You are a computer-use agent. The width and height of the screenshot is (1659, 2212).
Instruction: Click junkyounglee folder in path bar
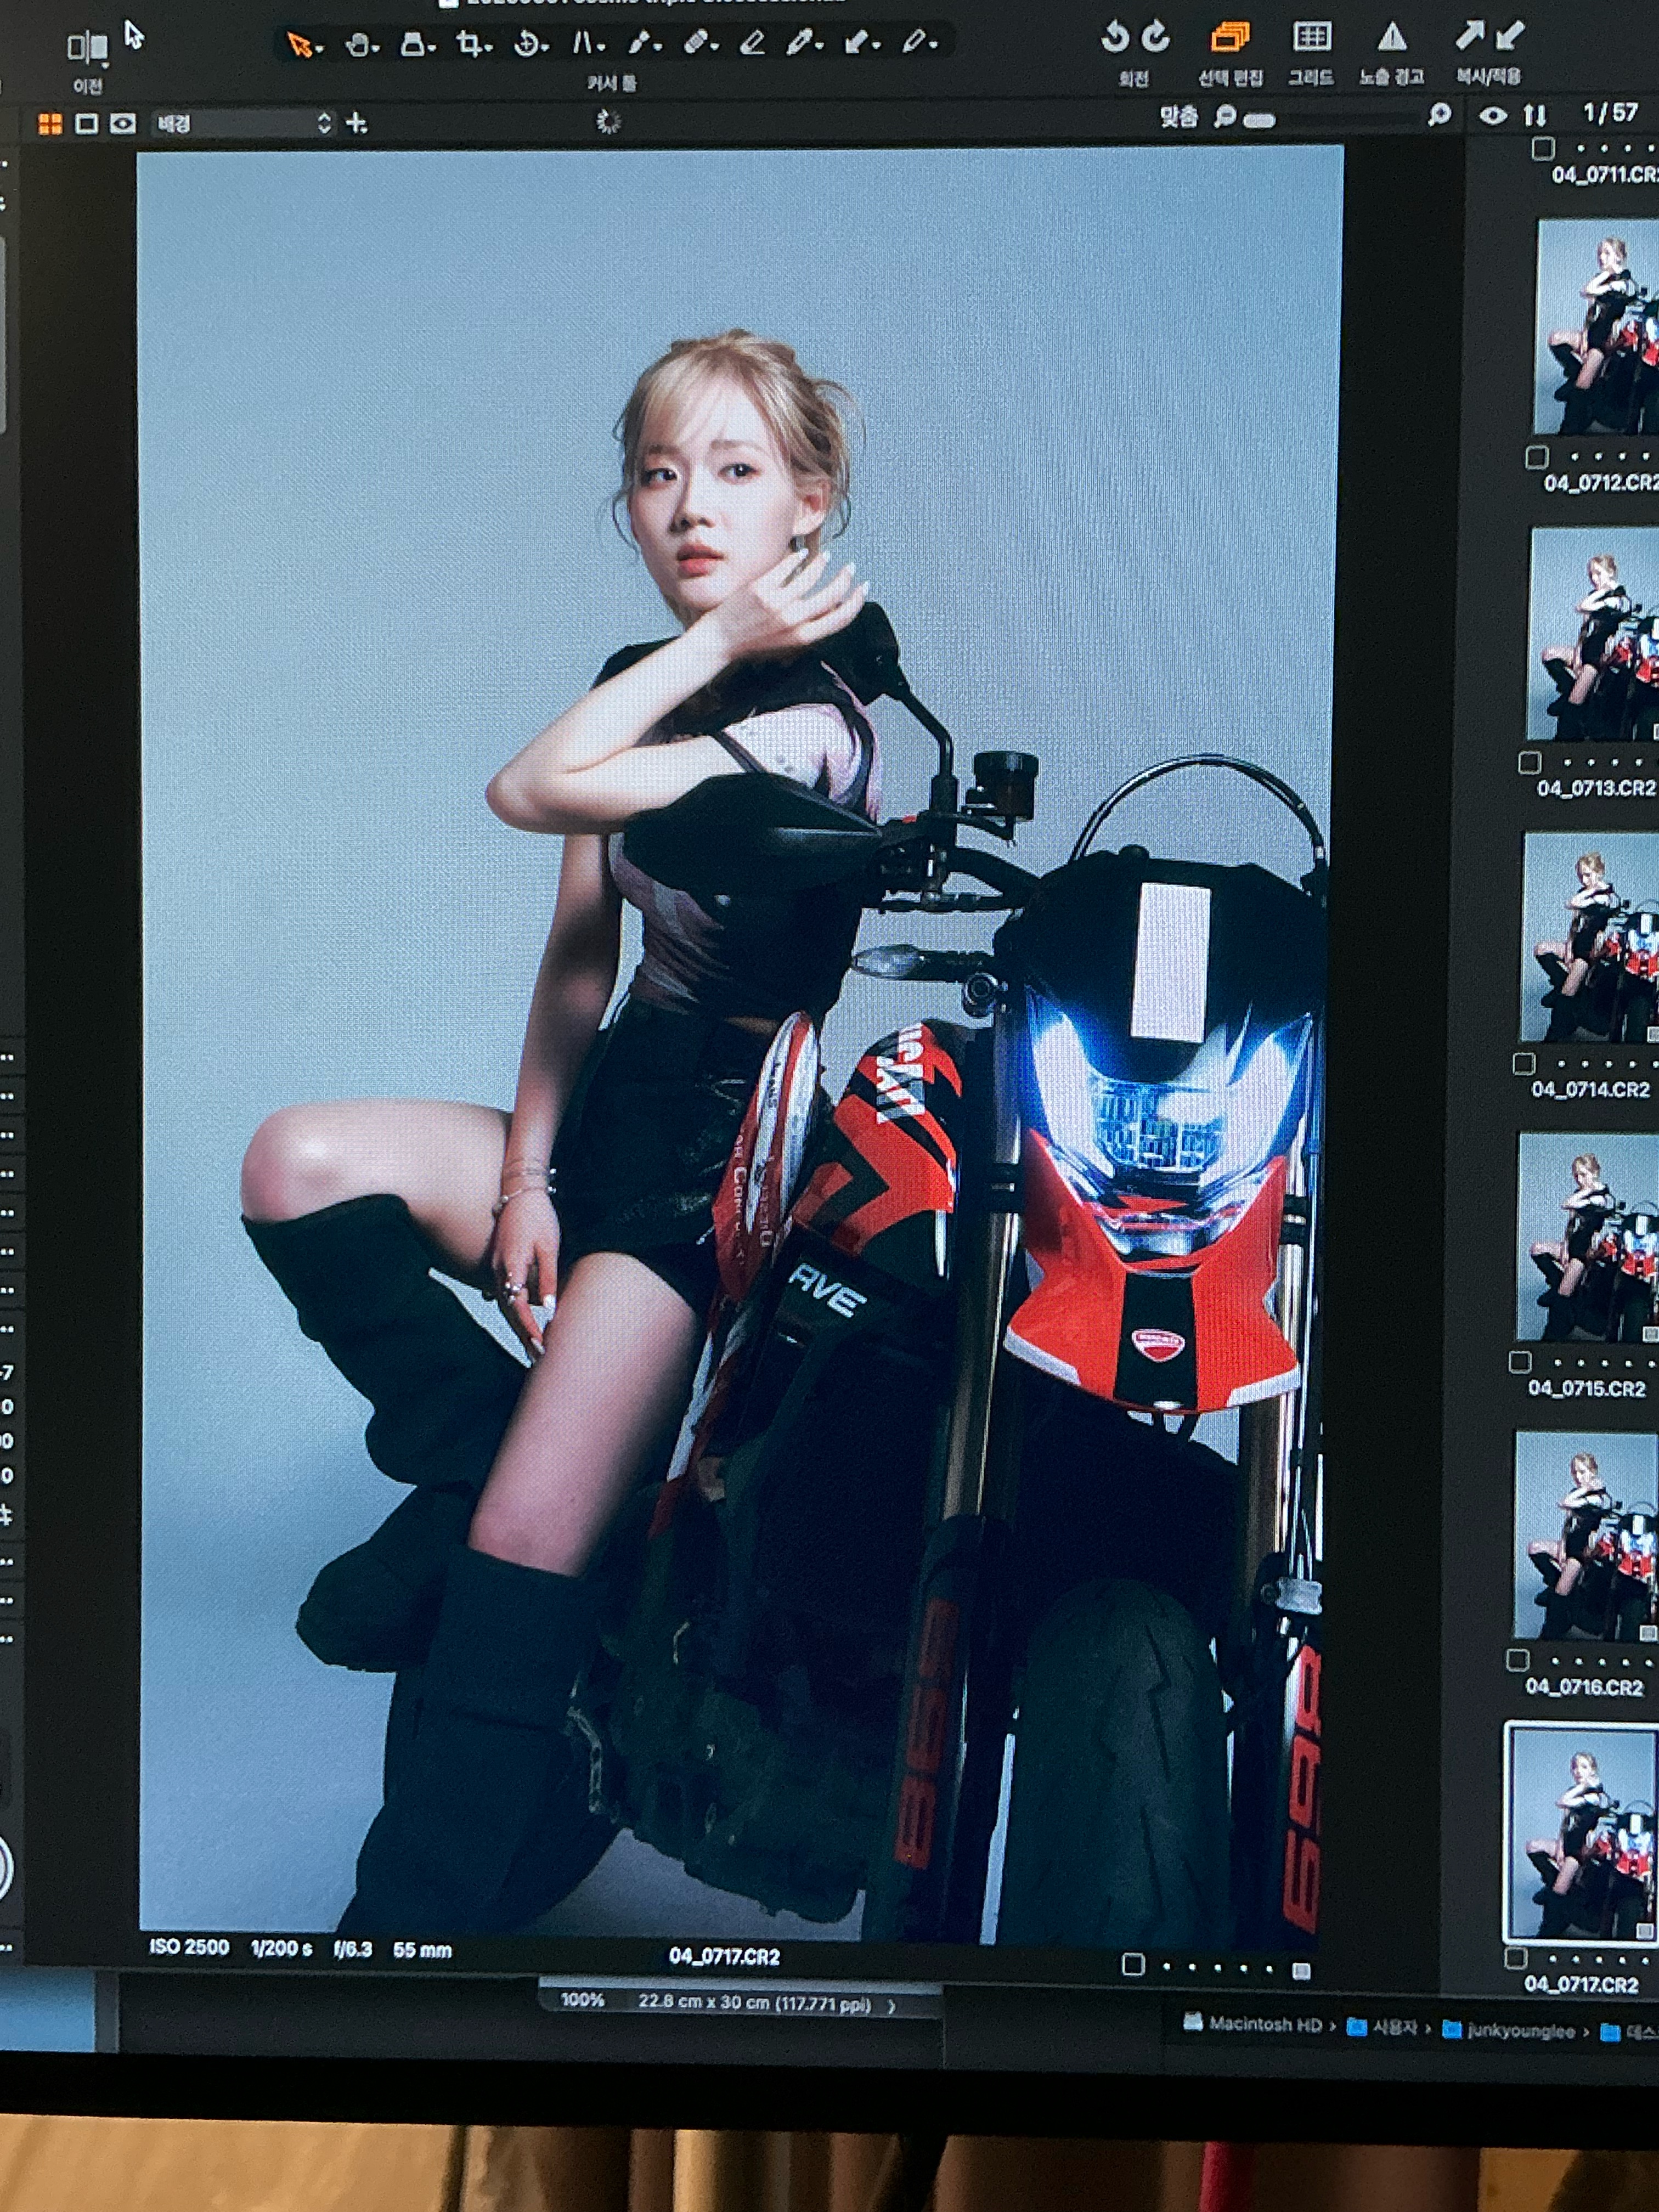coord(1508,2030)
